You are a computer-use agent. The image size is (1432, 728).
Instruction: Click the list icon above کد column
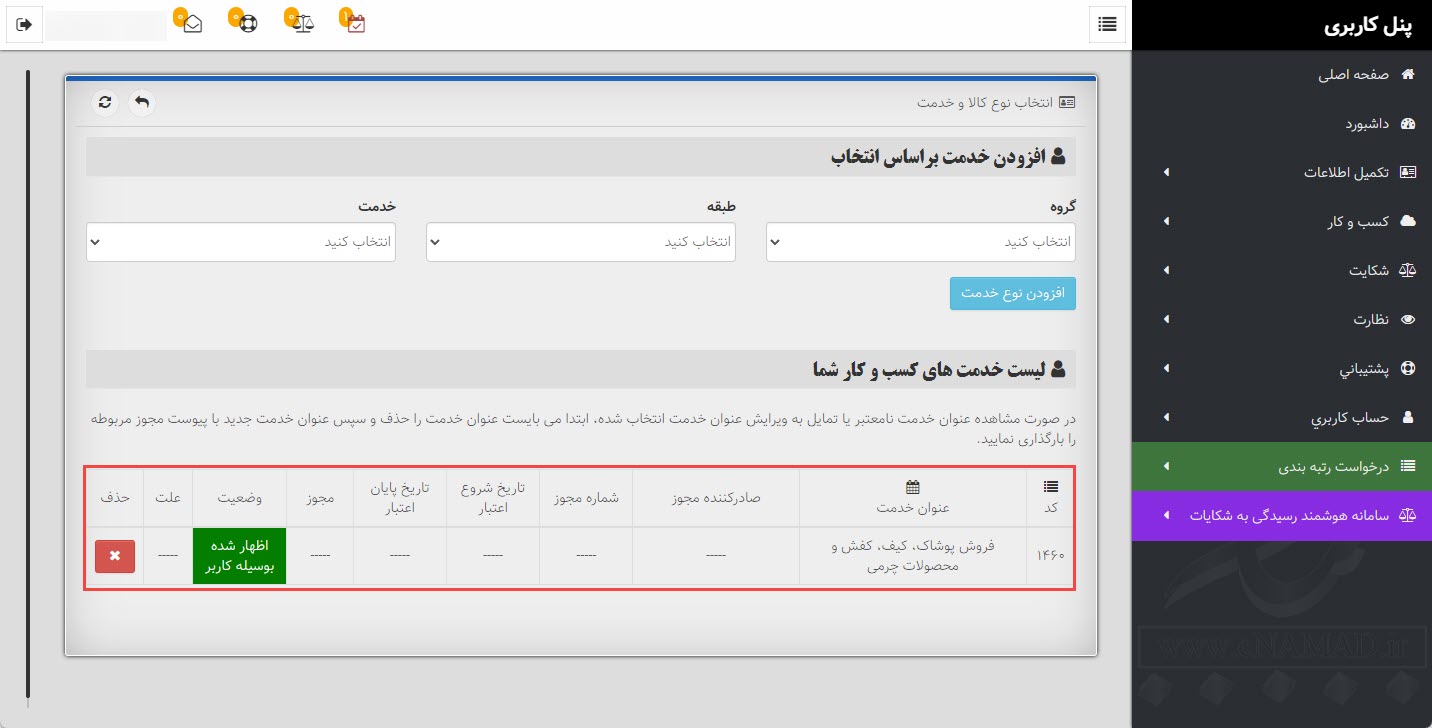(x=1050, y=487)
